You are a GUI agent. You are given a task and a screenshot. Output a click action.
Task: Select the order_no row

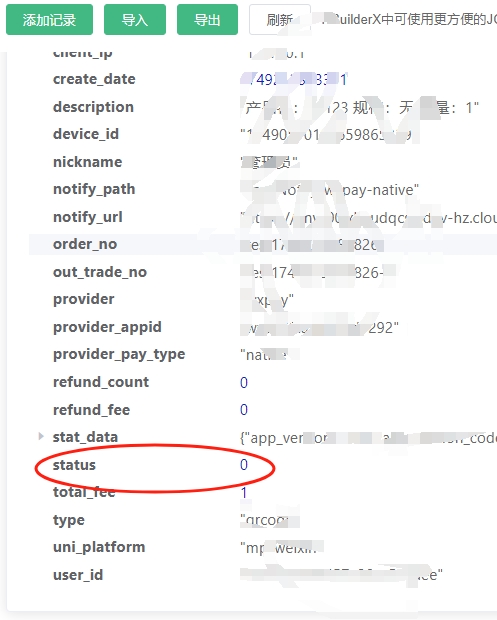[x=263, y=244]
